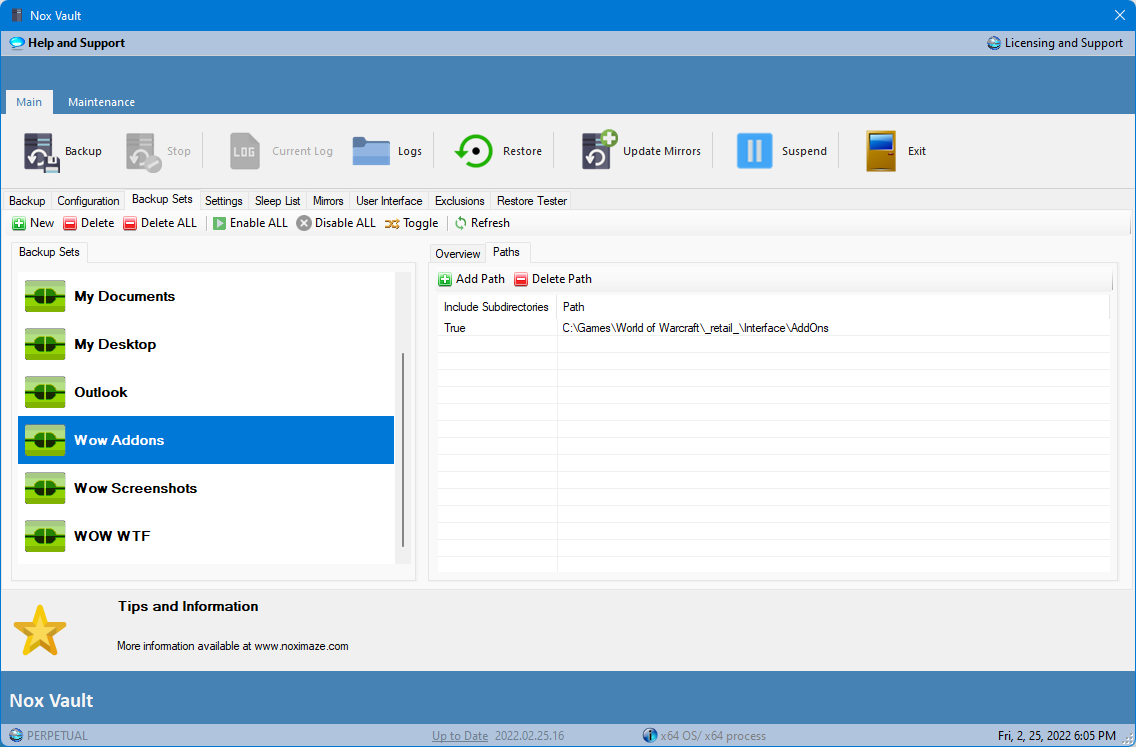This screenshot has height=747, width=1136.
Task: Click the Delete Path label
Action: point(561,279)
